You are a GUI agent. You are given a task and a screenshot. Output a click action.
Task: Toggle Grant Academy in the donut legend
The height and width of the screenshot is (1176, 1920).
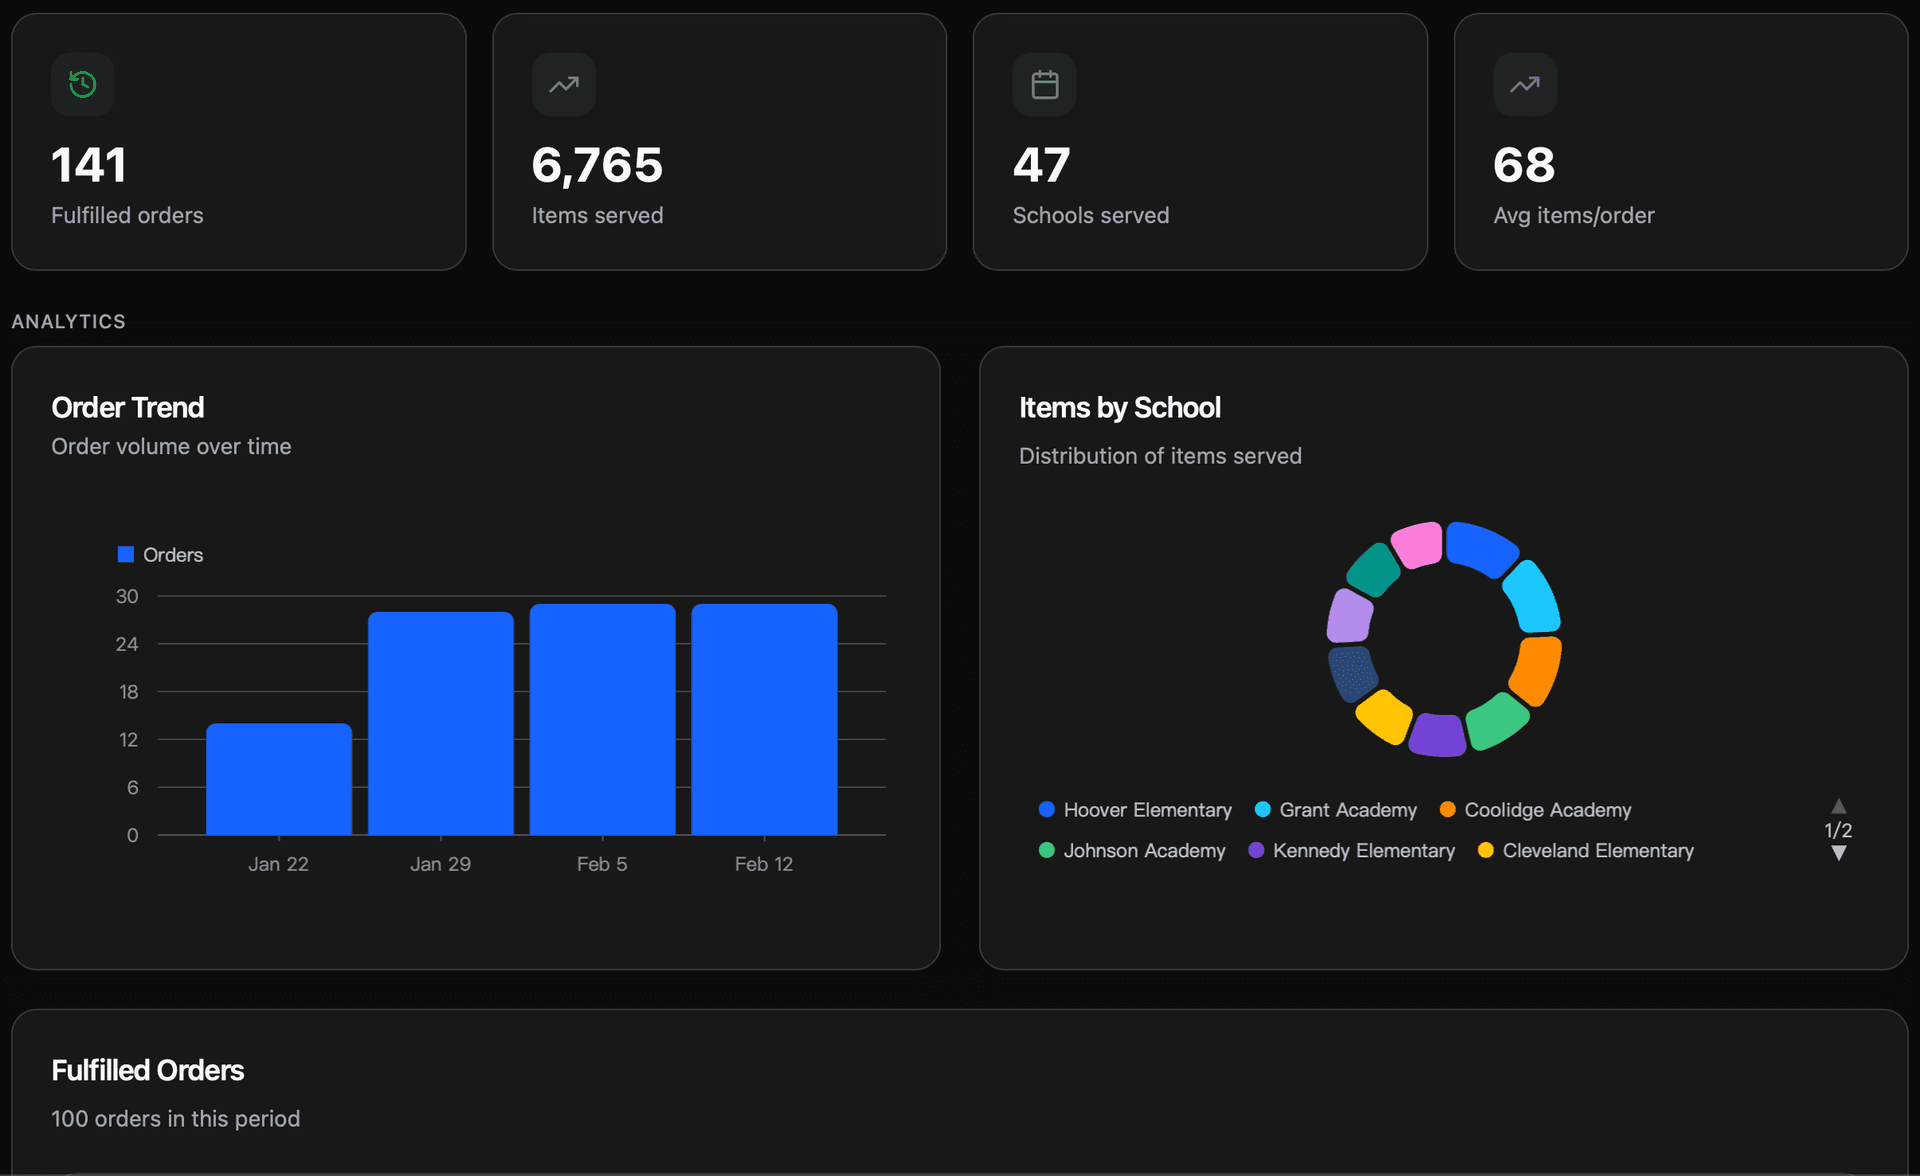click(1263, 809)
